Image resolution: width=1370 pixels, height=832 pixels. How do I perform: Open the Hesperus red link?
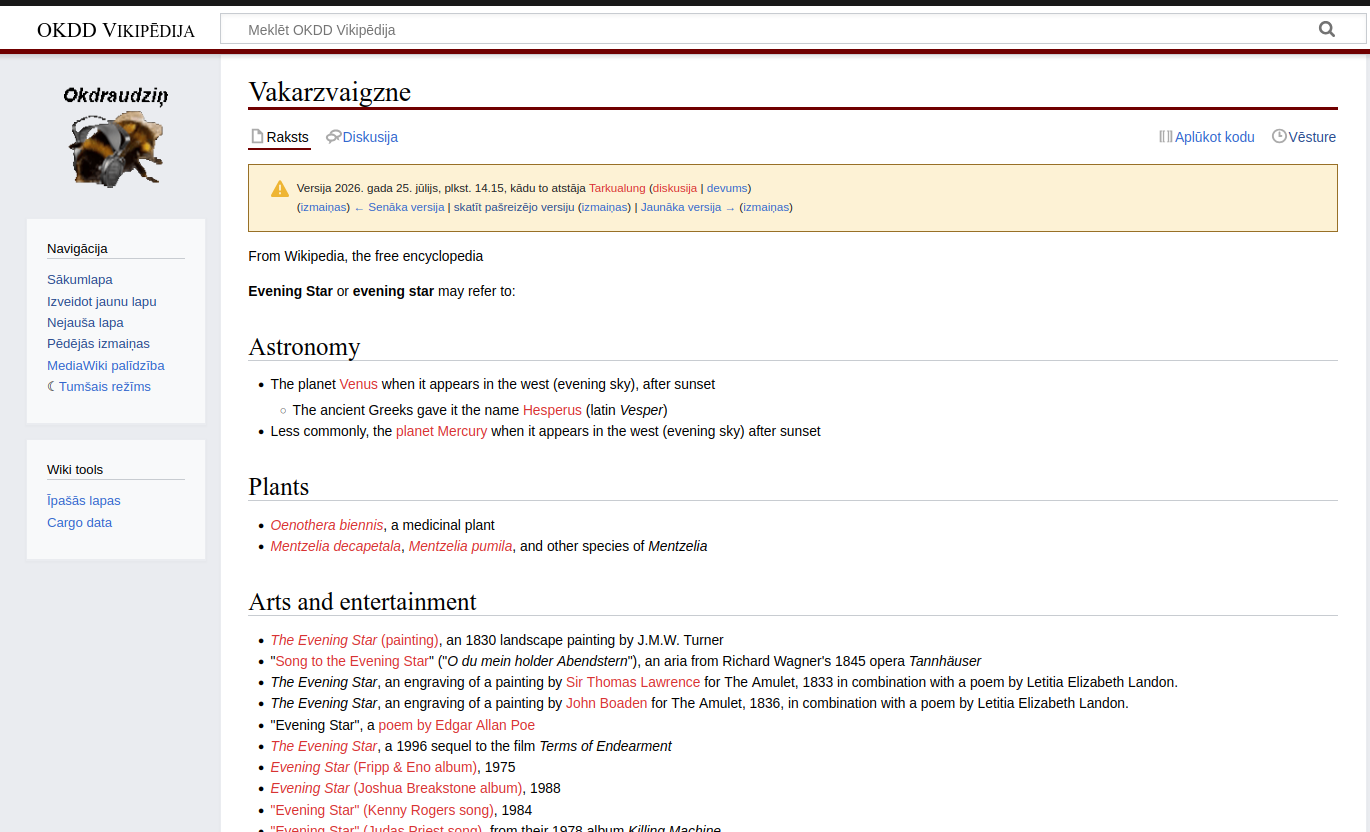[552, 410]
